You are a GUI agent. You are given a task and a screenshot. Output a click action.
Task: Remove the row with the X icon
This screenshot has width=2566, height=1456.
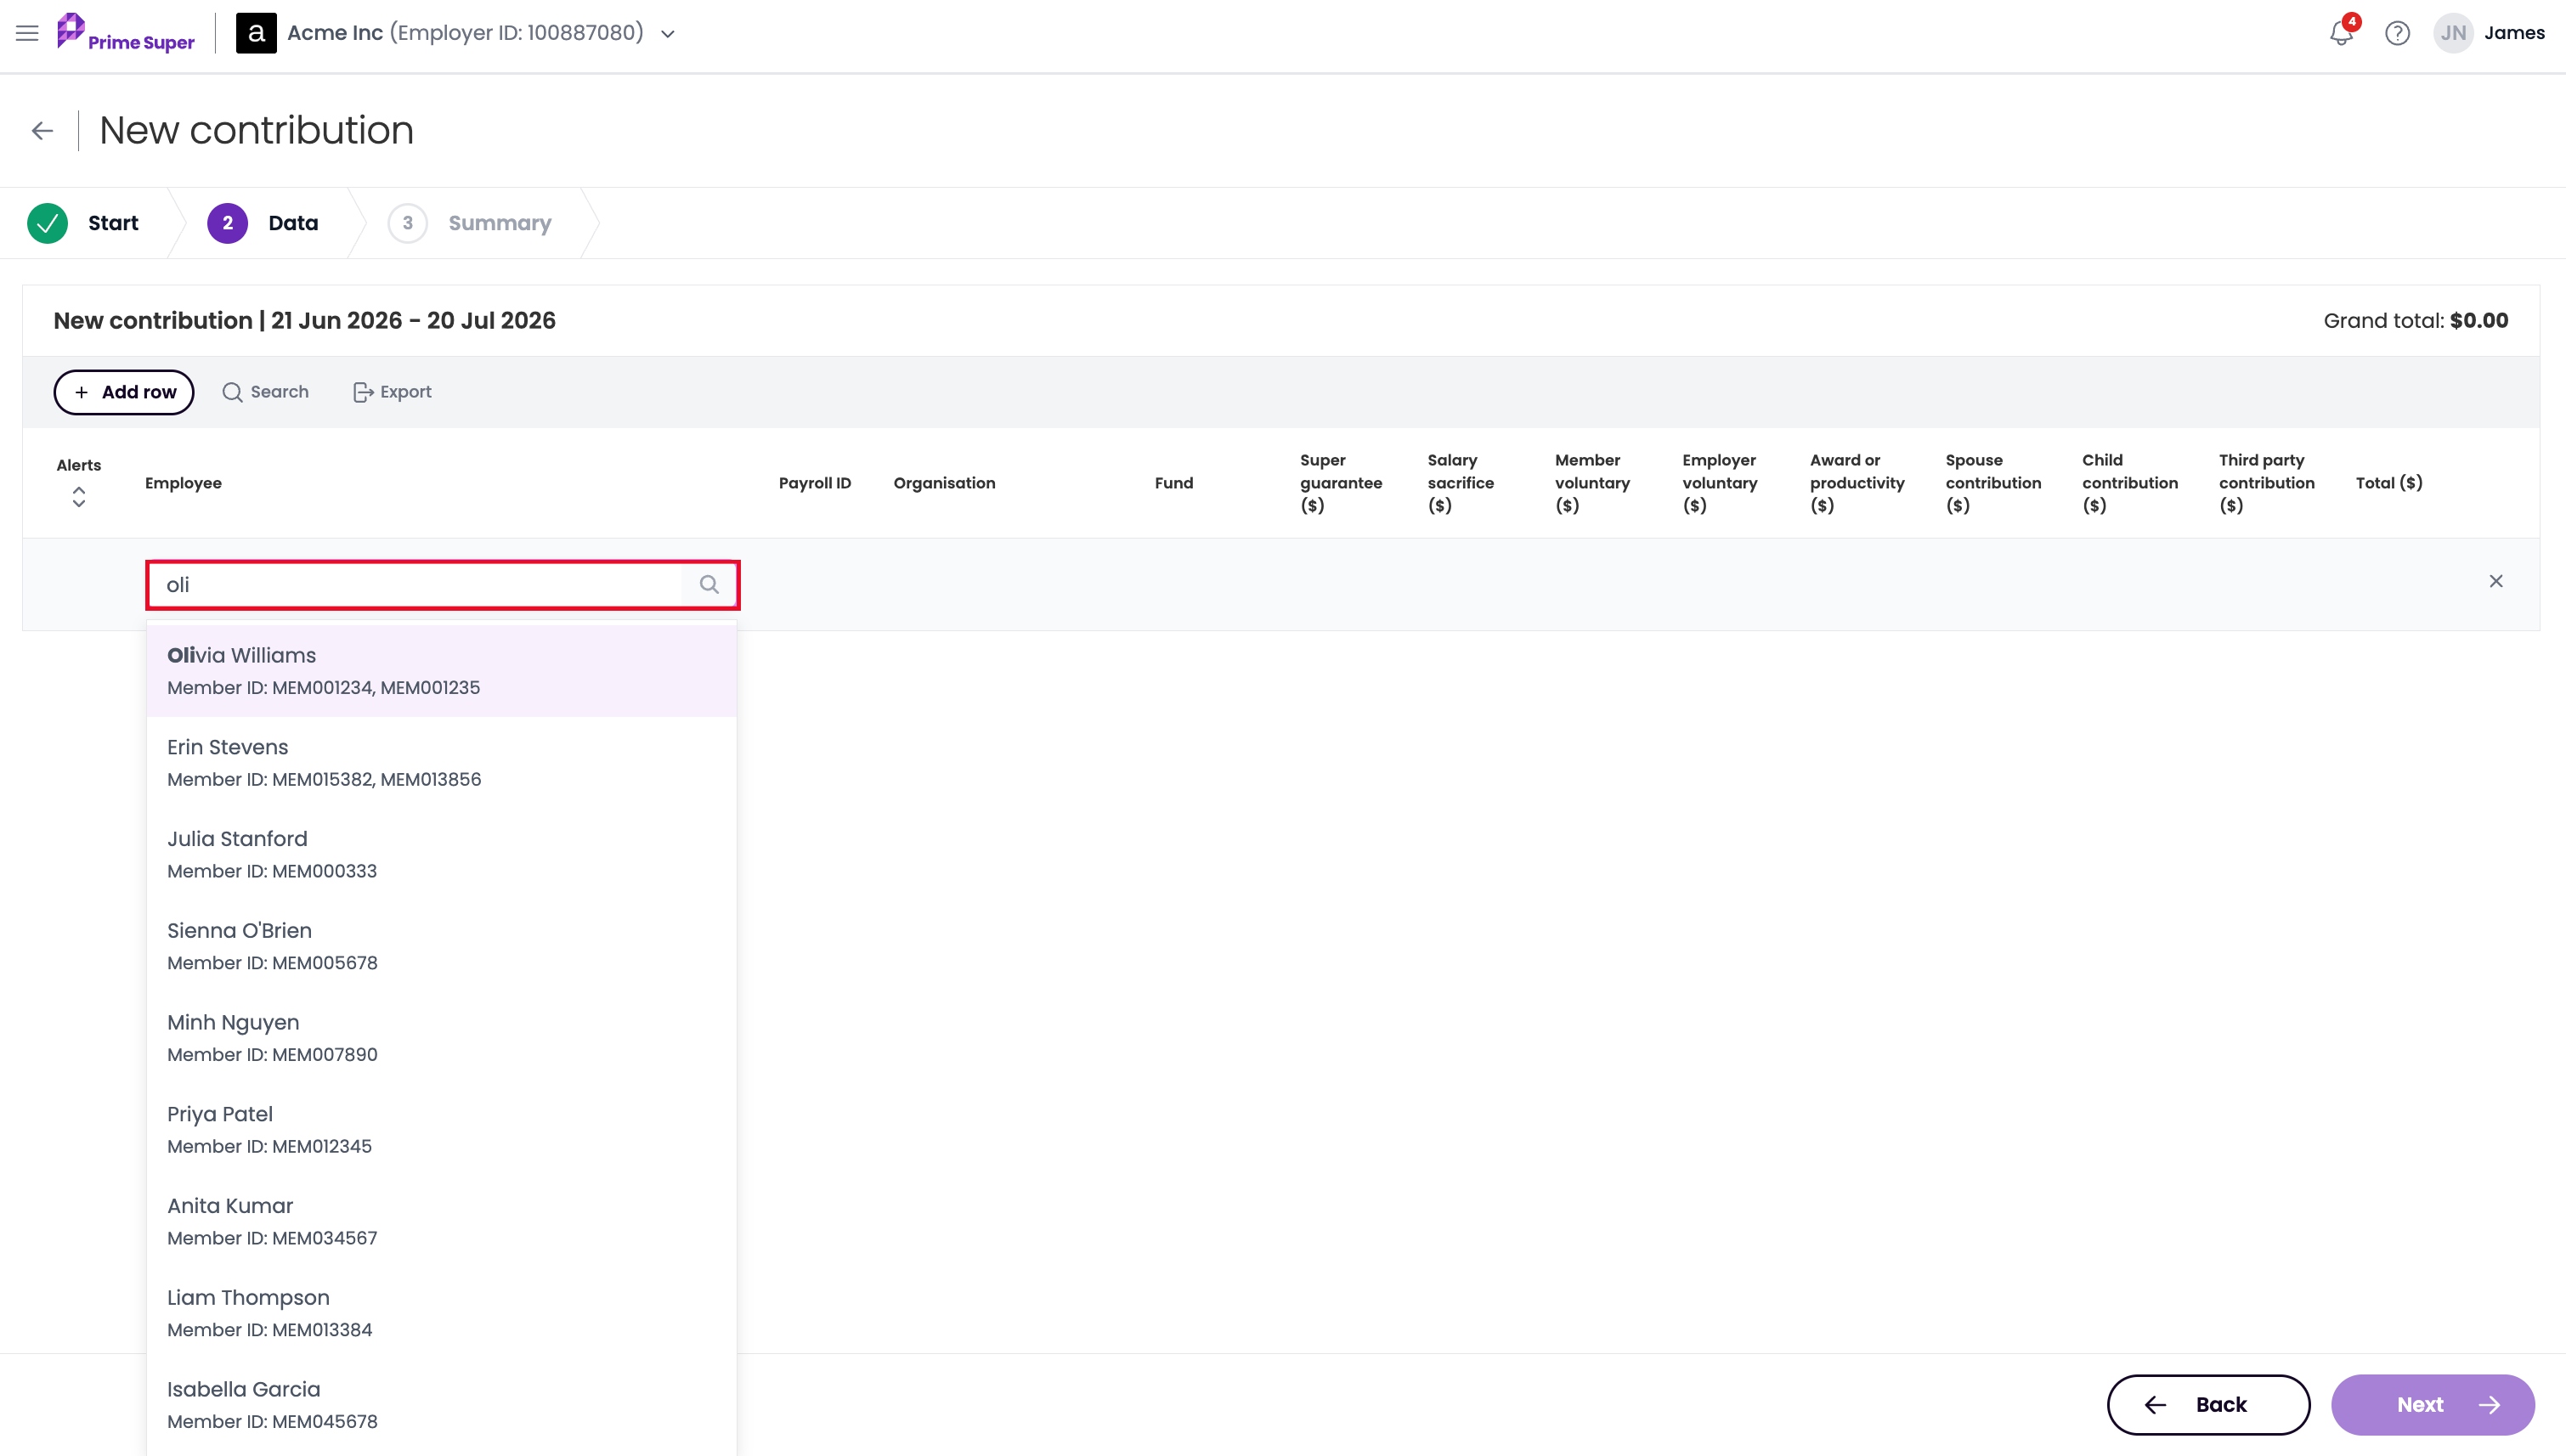click(x=2496, y=581)
